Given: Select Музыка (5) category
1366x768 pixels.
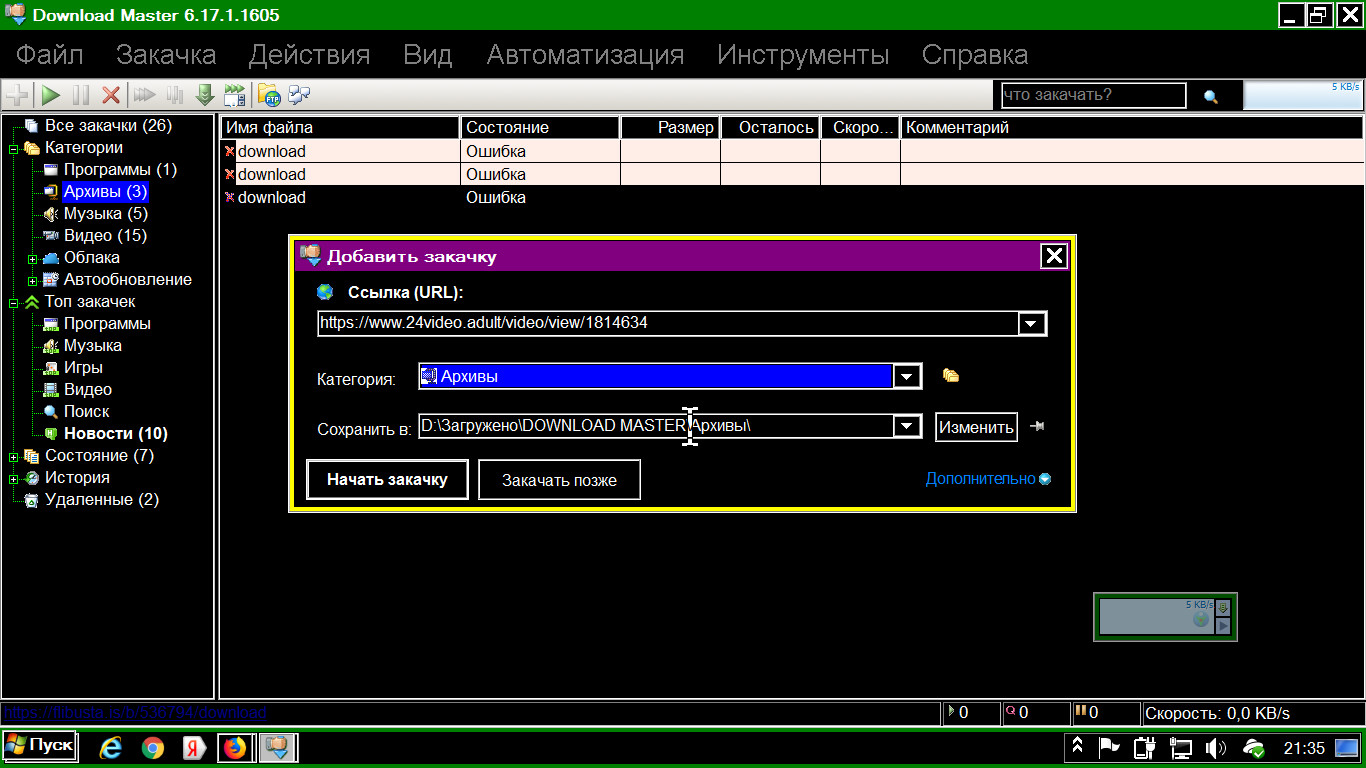Looking at the screenshot, I should (x=105, y=214).
